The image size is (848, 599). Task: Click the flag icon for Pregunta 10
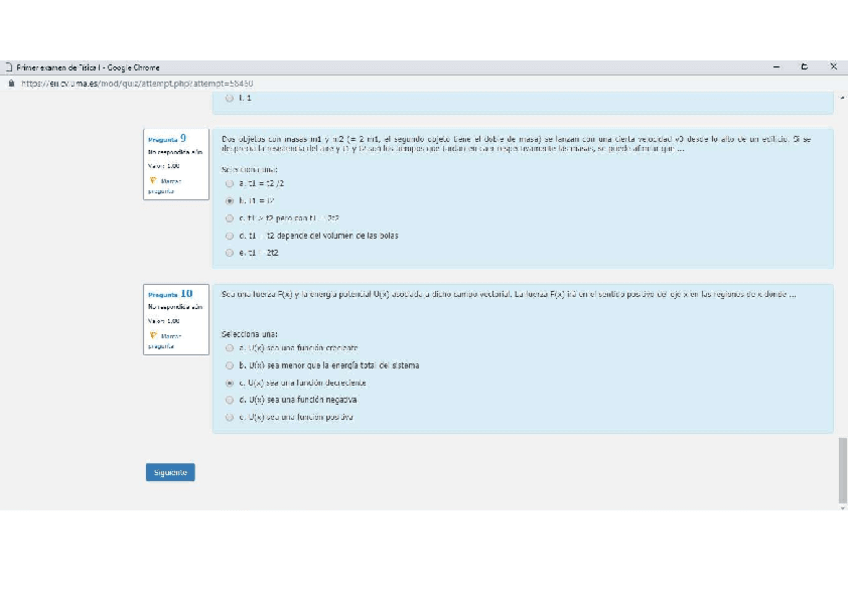click(x=153, y=336)
